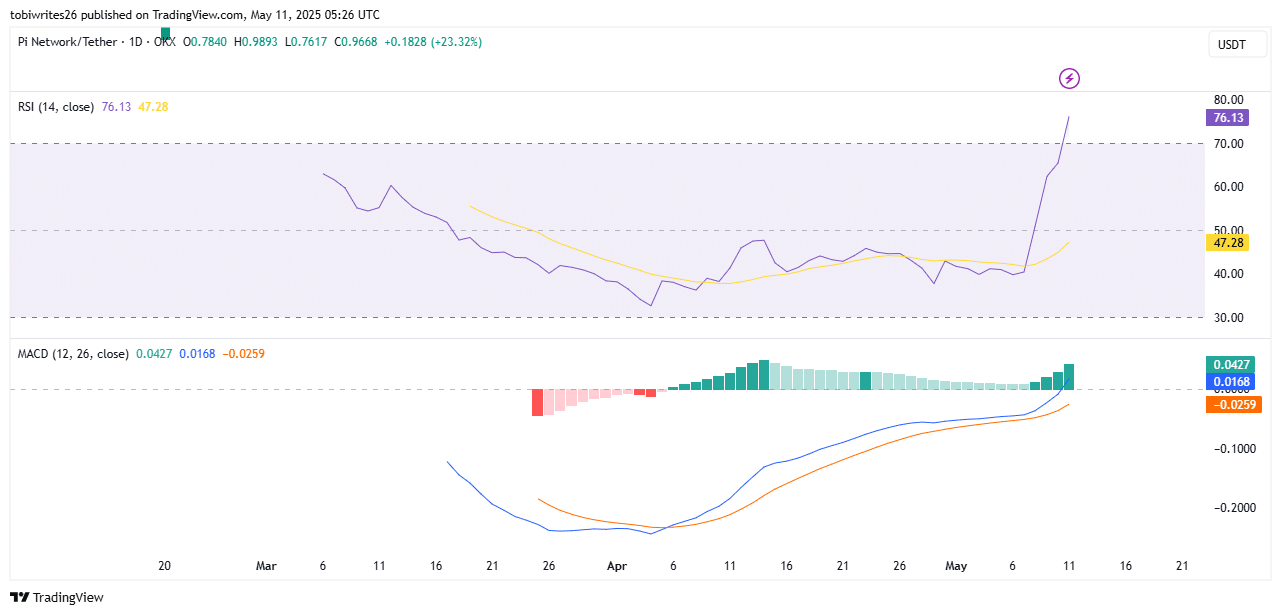
Task: Click the March 6 date label
Action: 323,566
